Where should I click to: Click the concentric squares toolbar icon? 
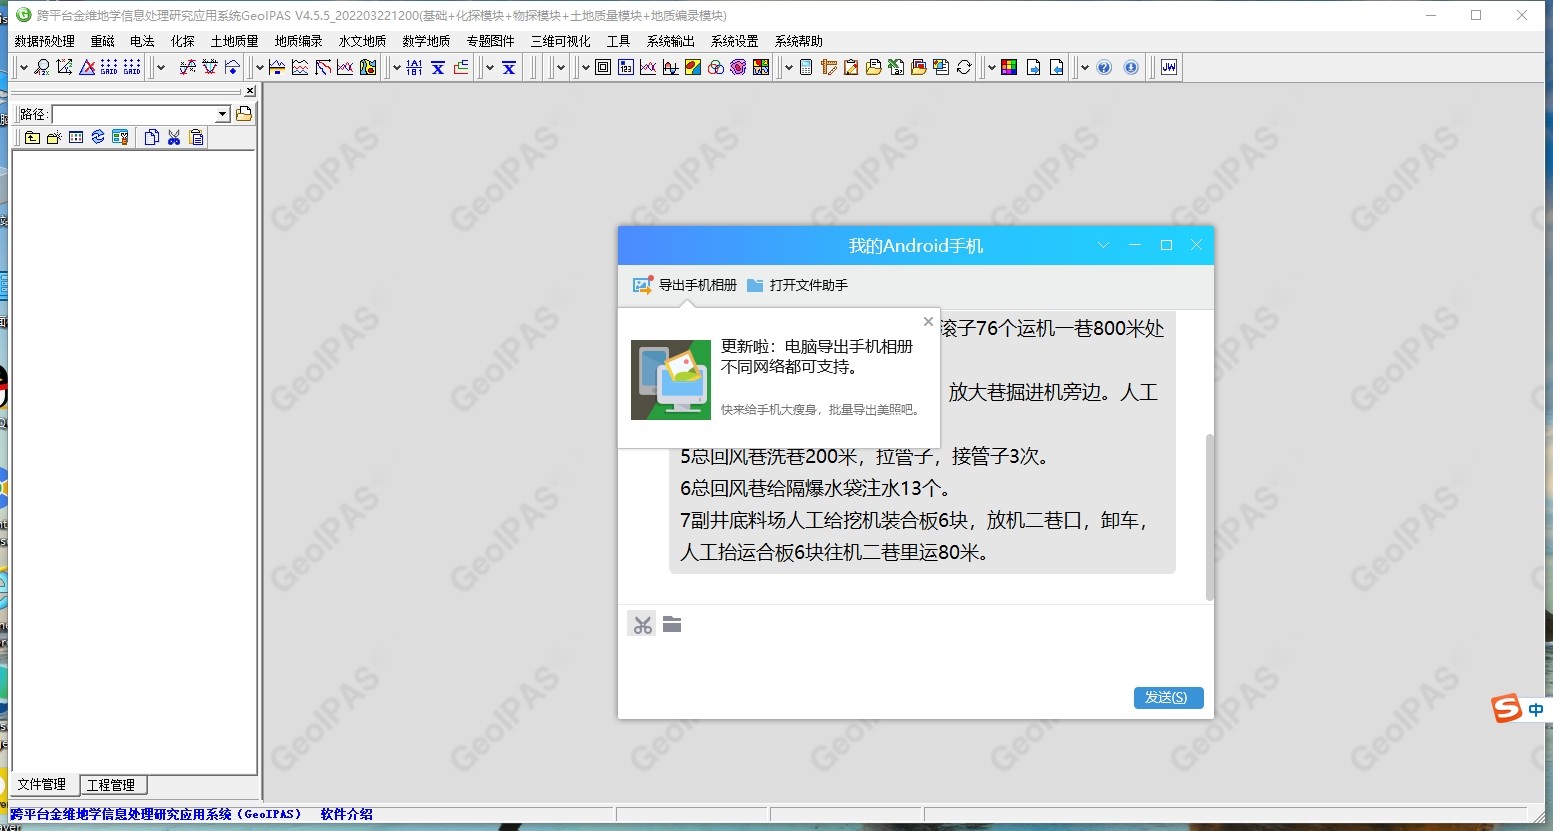(x=603, y=67)
